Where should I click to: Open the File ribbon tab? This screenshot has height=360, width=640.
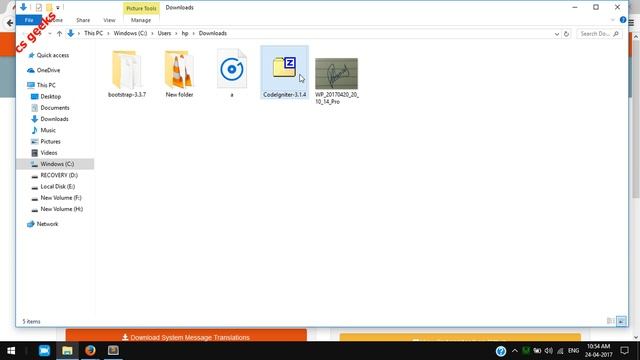[x=29, y=20]
